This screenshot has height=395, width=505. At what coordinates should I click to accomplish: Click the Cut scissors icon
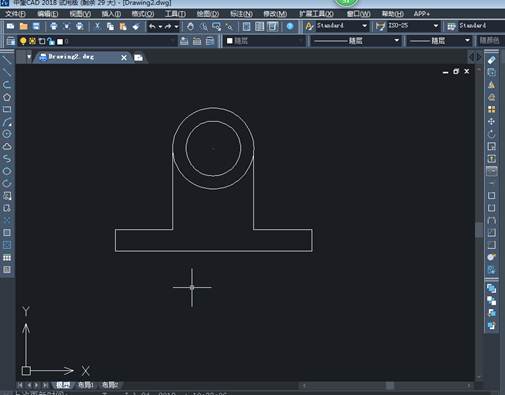click(97, 26)
